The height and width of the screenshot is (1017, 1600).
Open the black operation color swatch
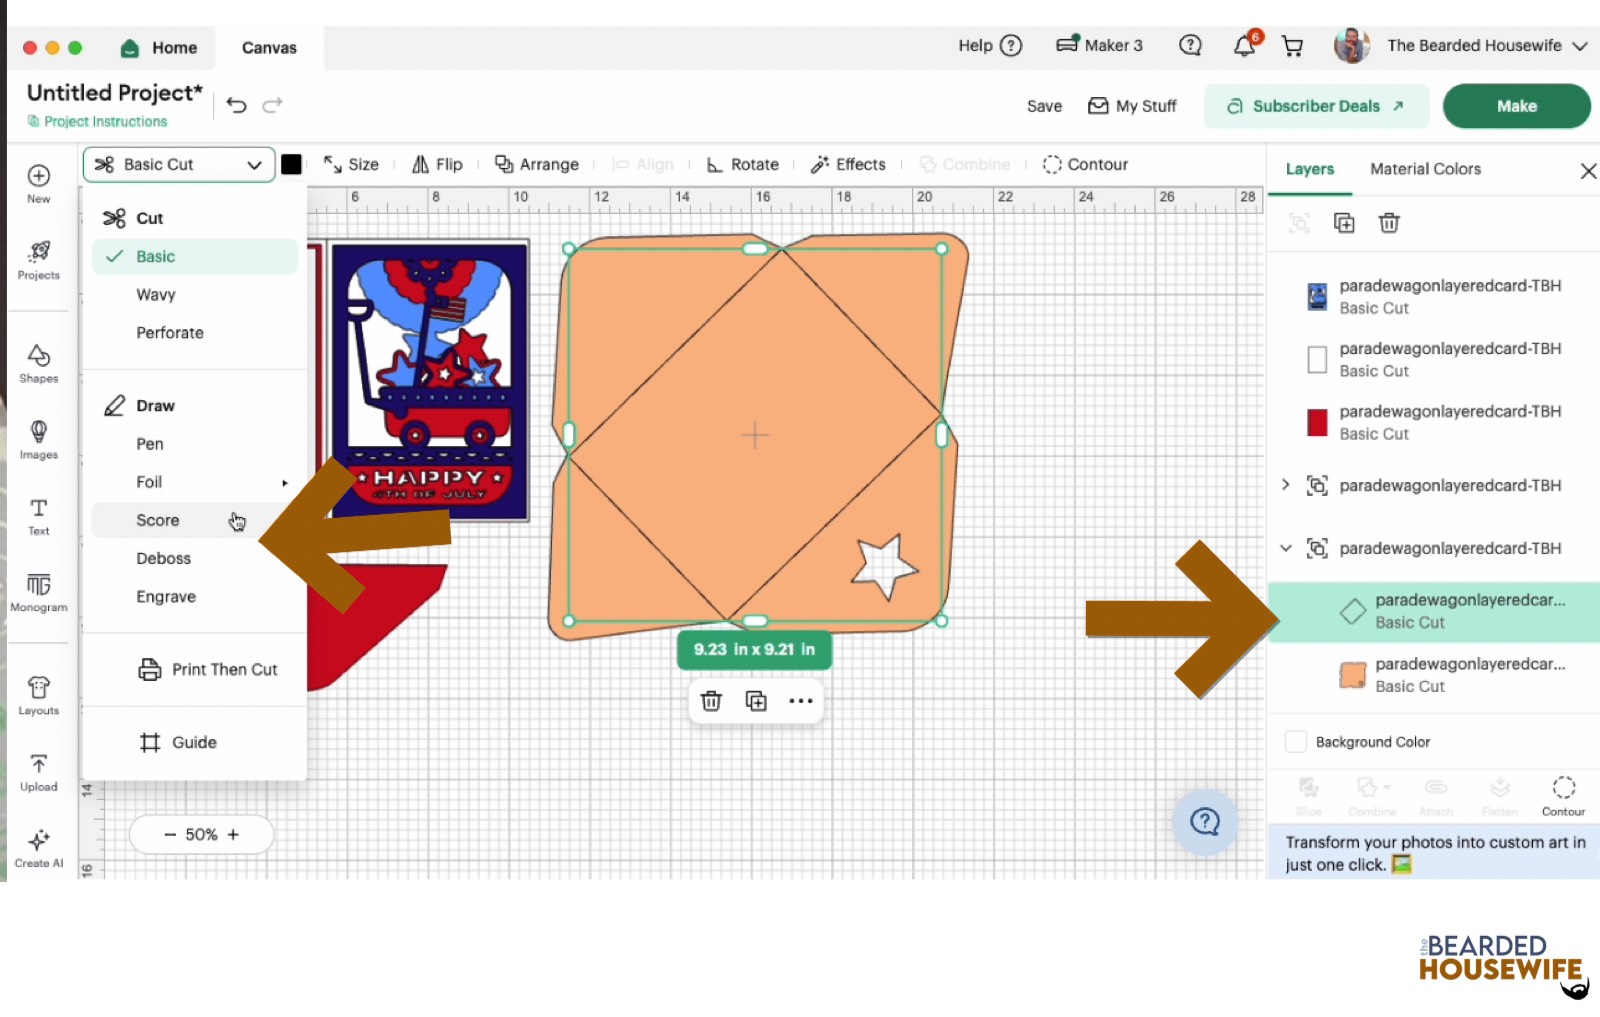(291, 164)
